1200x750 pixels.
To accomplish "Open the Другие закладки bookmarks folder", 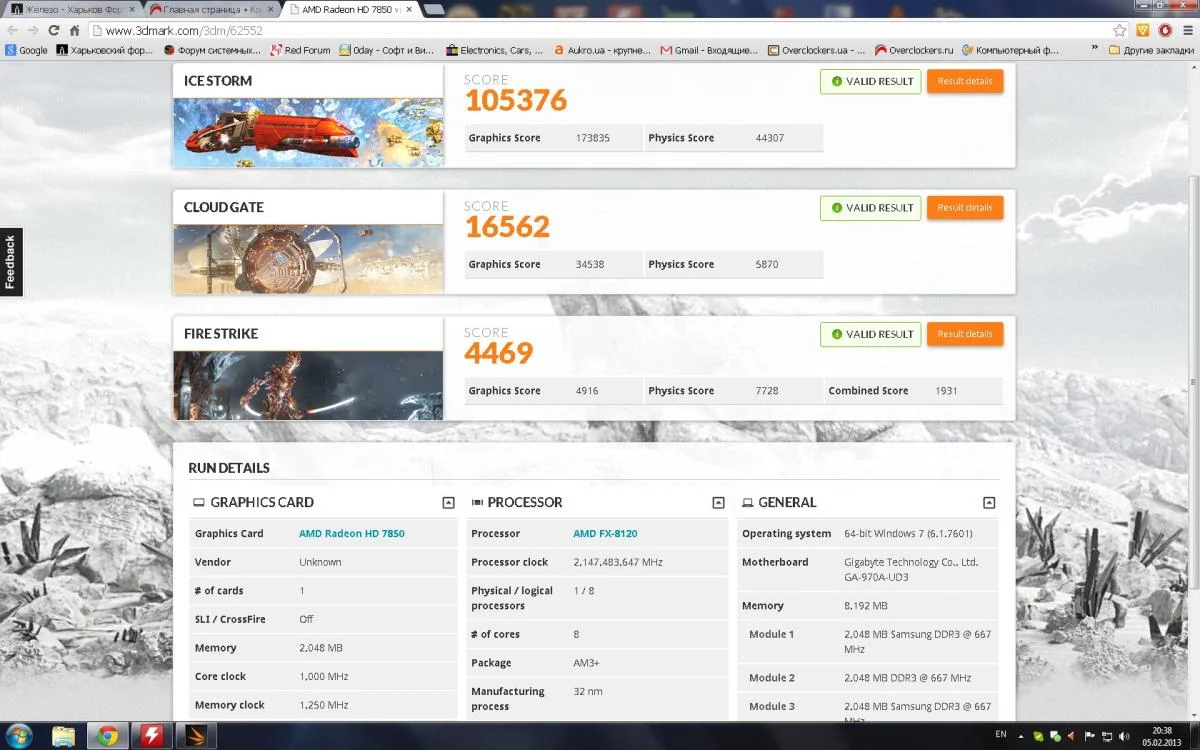I will [x=1151, y=50].
